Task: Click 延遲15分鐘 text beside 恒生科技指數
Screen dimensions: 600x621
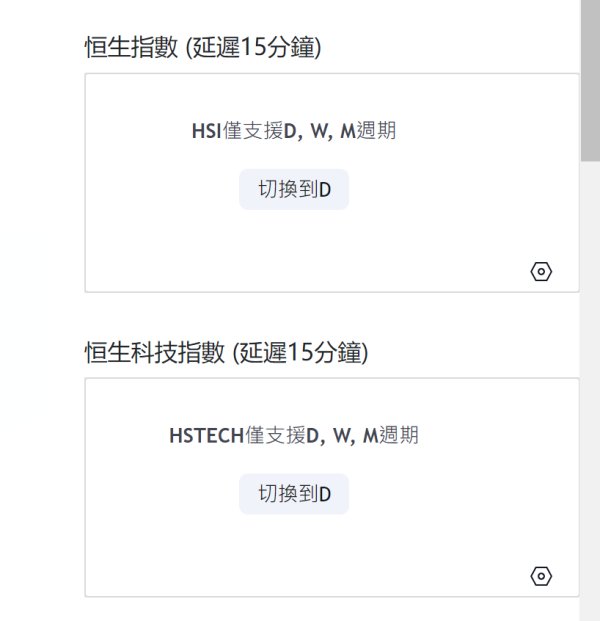Action: 301,352
